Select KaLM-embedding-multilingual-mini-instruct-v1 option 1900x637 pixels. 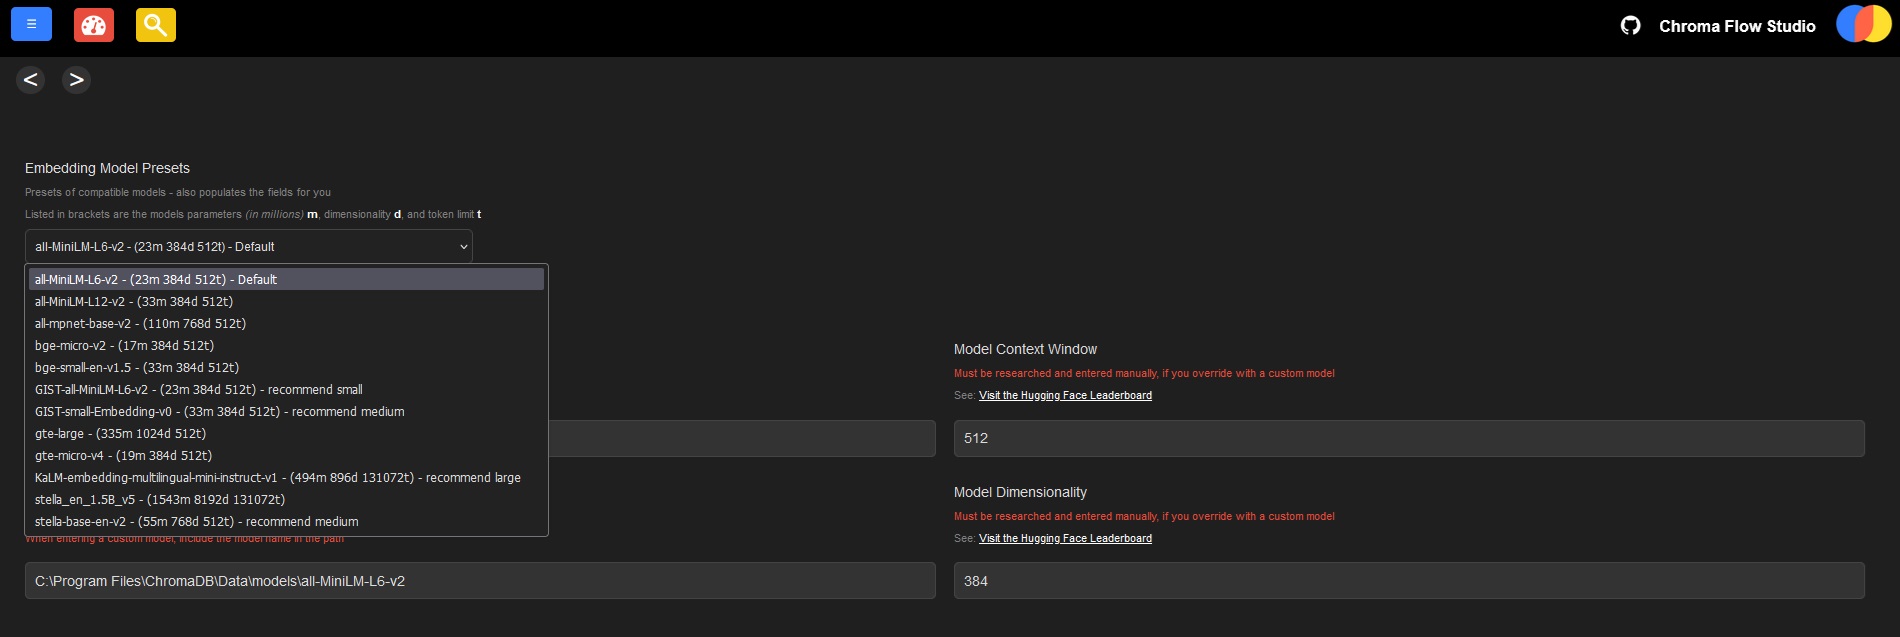pyautogui.click(x=286, y=477)
